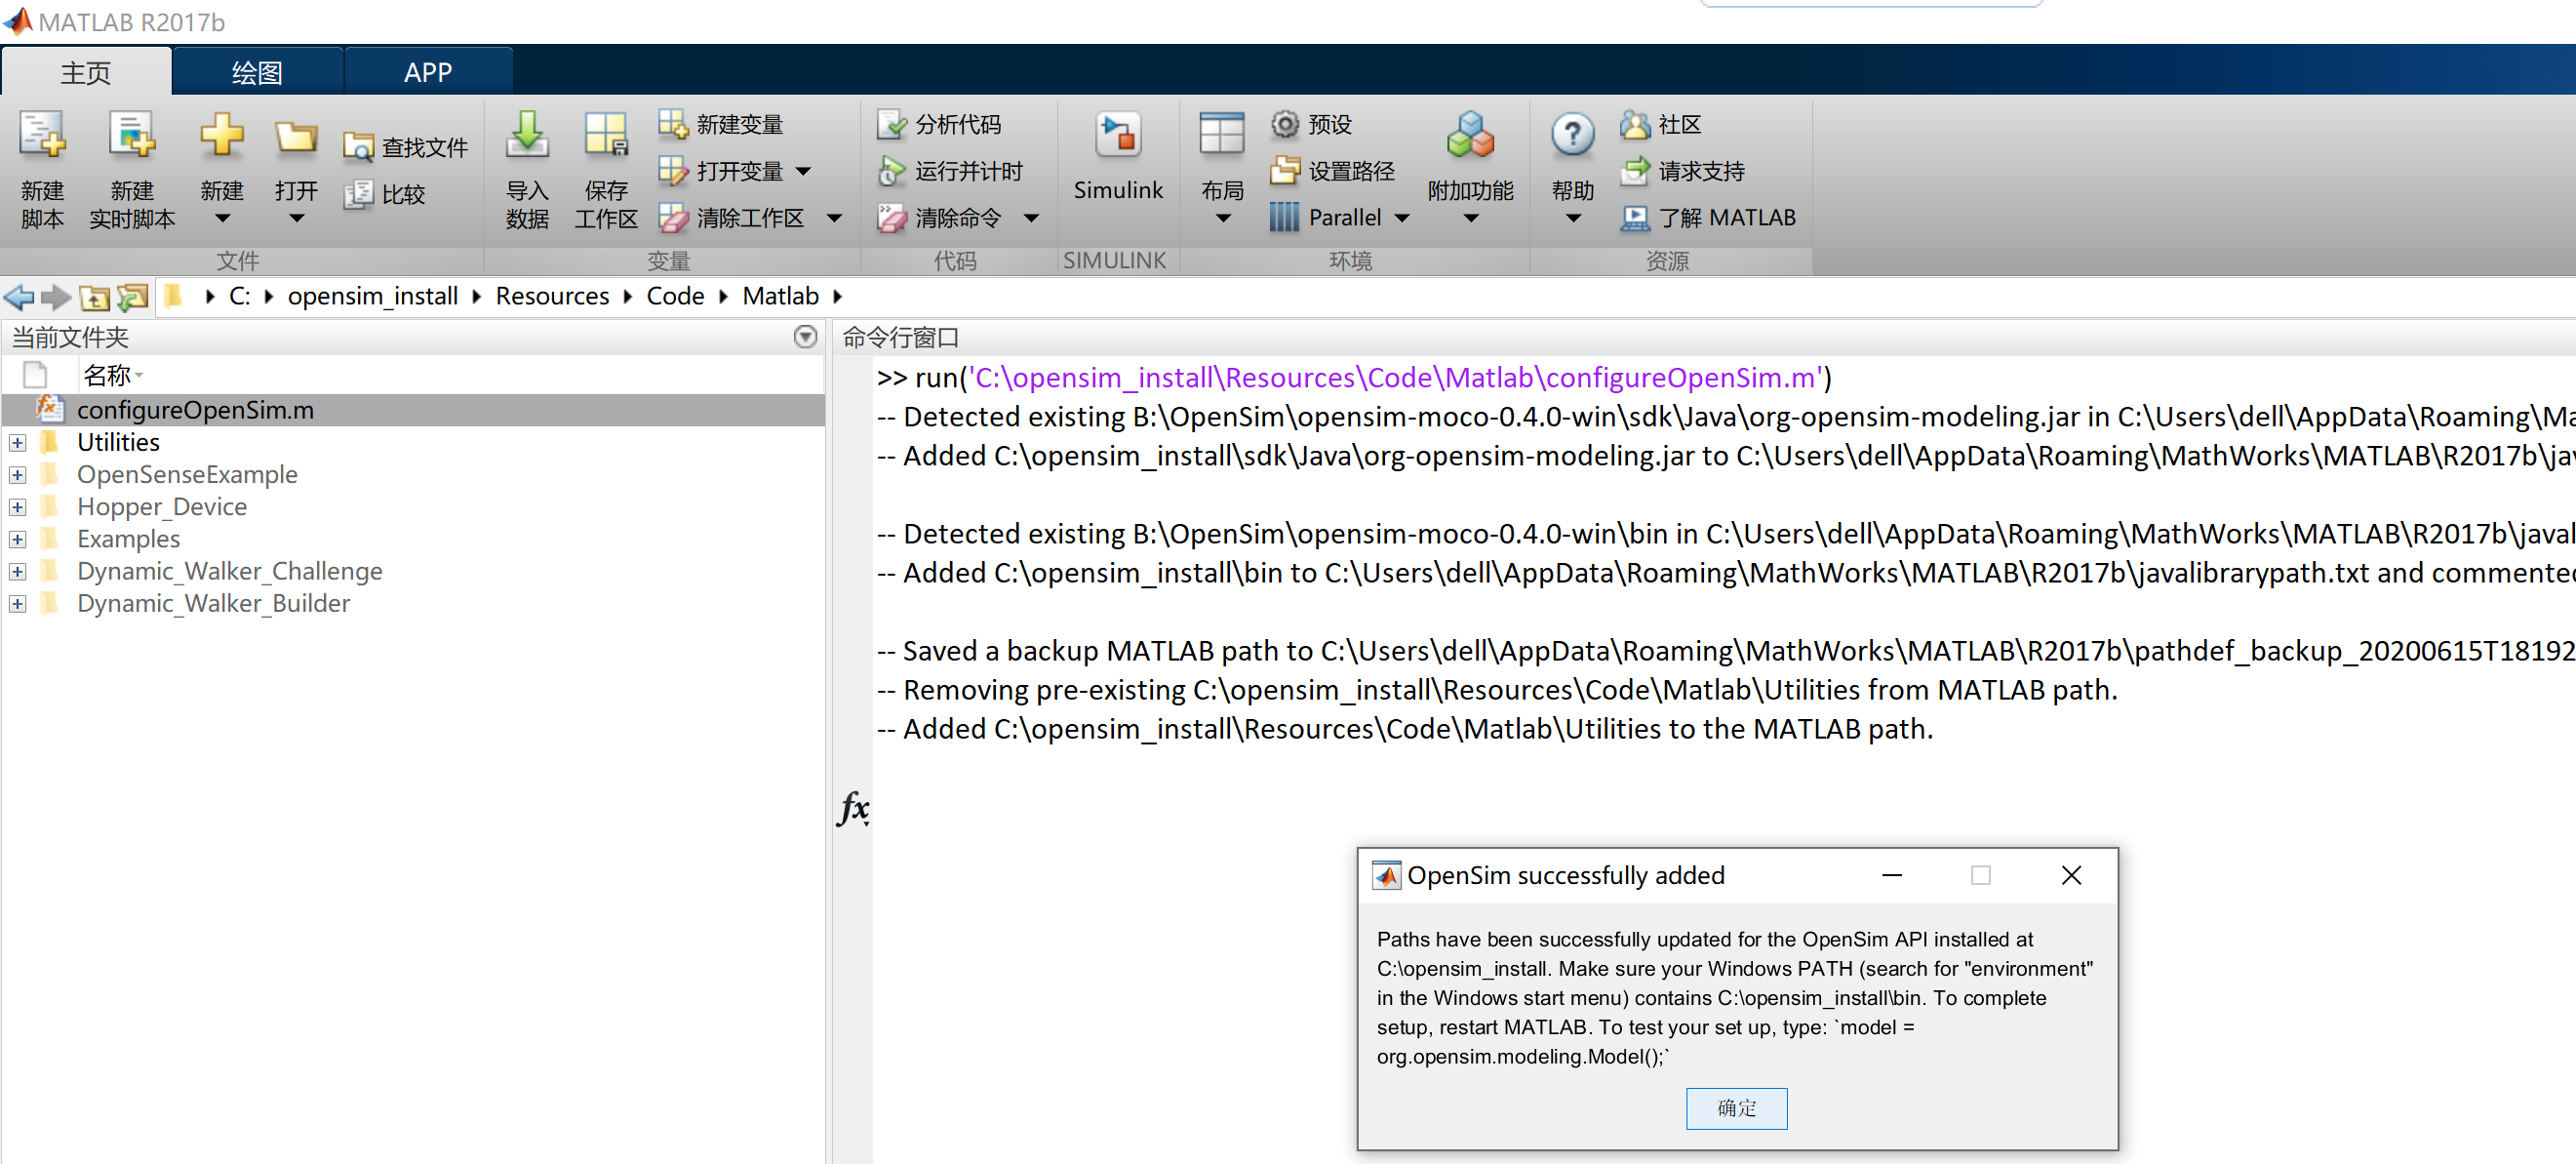Viewport: 2576px width, 1164px height.
Task: Click the Resources breadcrumb in the path bar
Action: pos(552,296)
